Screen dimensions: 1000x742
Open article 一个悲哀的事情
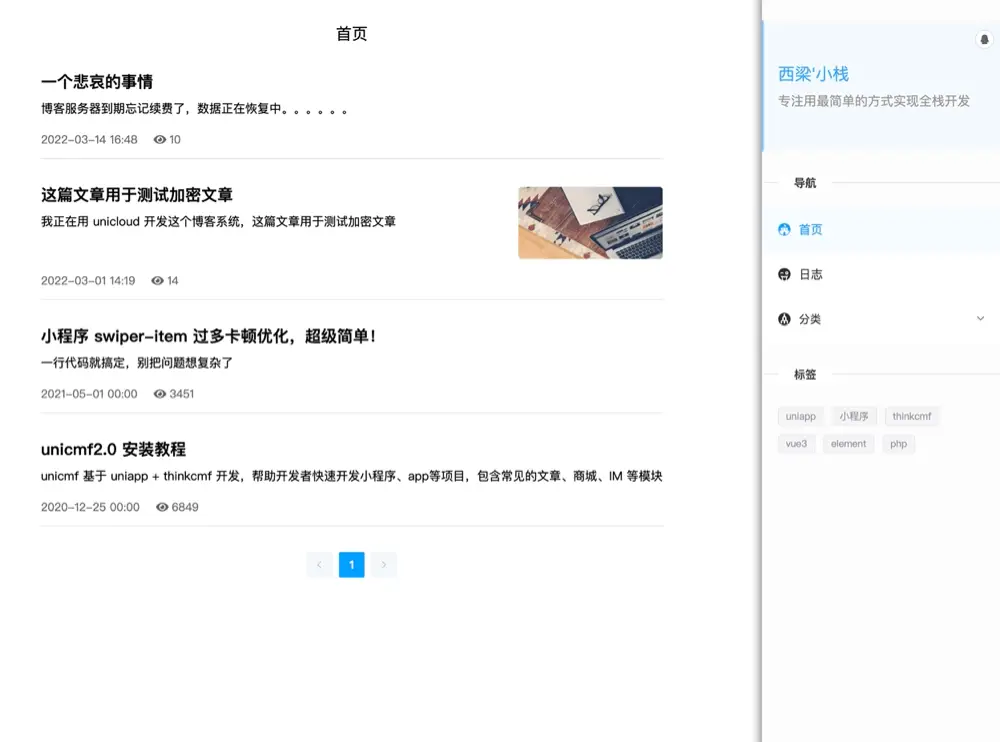pyautogui.click(x=97, y=82)
